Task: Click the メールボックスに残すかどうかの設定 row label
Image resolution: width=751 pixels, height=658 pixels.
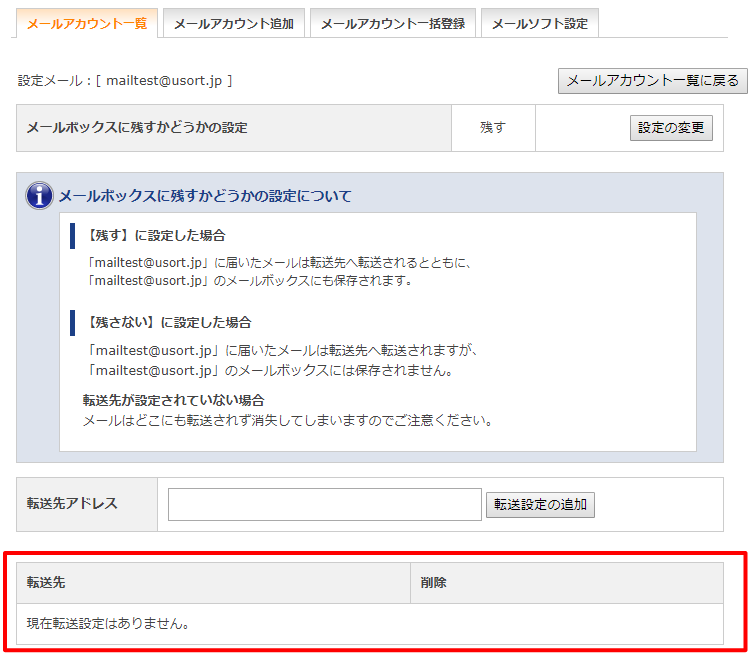Action: [x=137, y=128]
